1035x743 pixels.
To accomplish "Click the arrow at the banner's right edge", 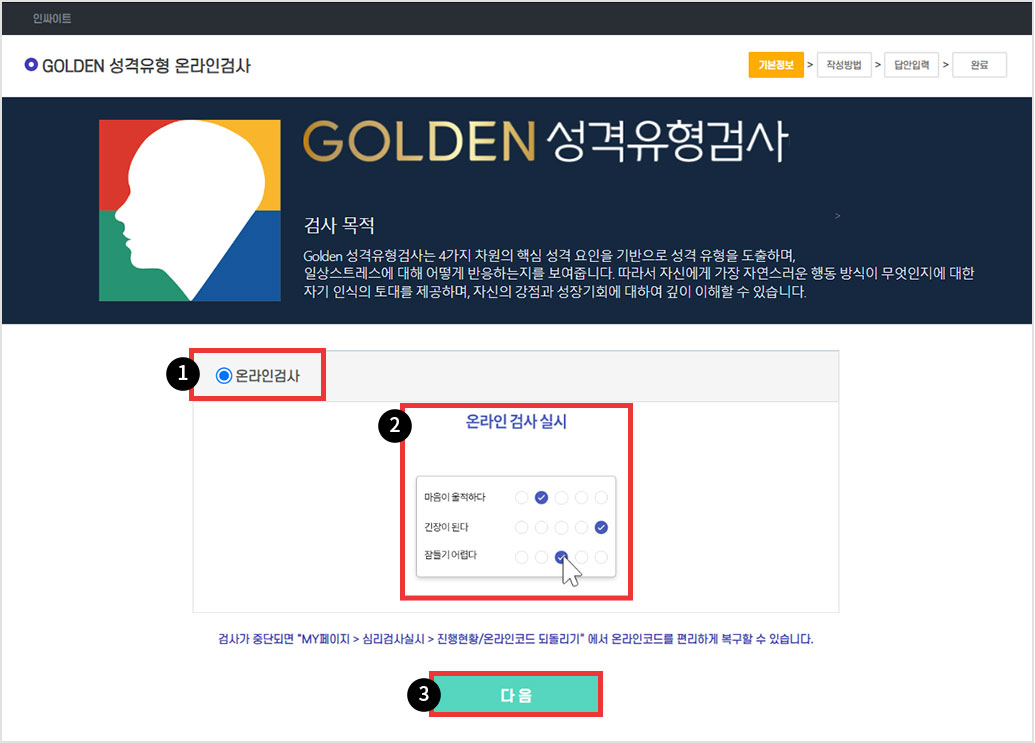I will [838, 215].
